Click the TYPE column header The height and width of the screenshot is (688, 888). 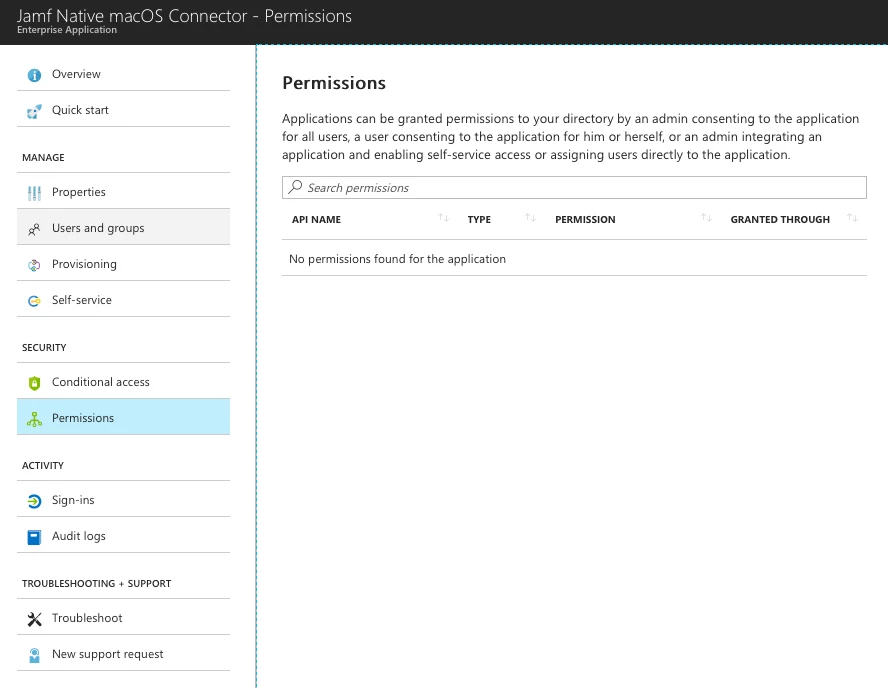tap(479, 220)
